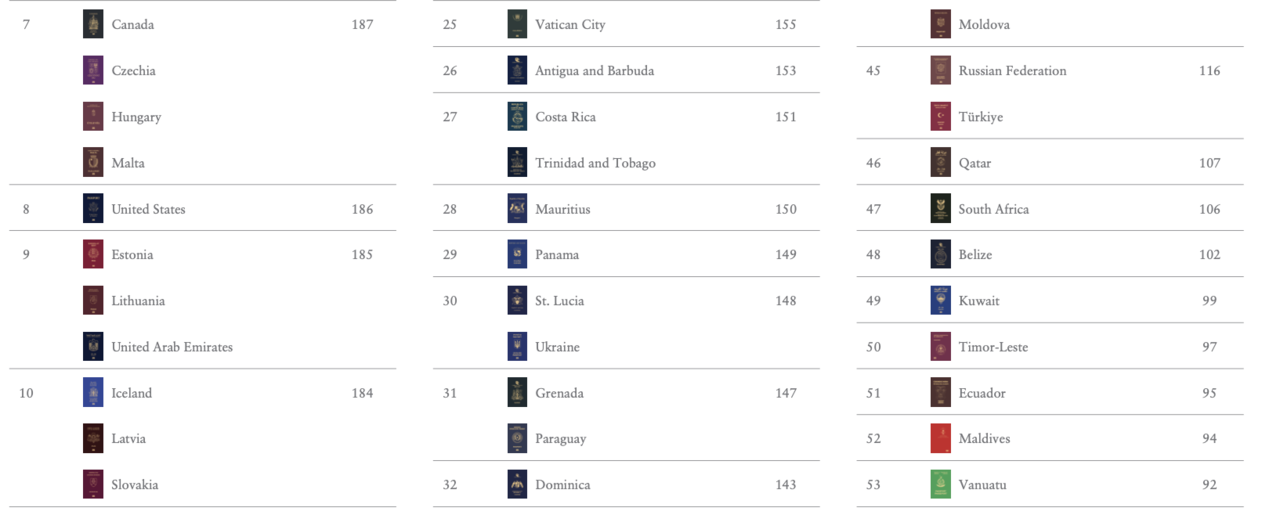Viewport: 1280px width, 515px height.
Task: Click the Maldives red passport icon
Action: click(x=940, y=438)
